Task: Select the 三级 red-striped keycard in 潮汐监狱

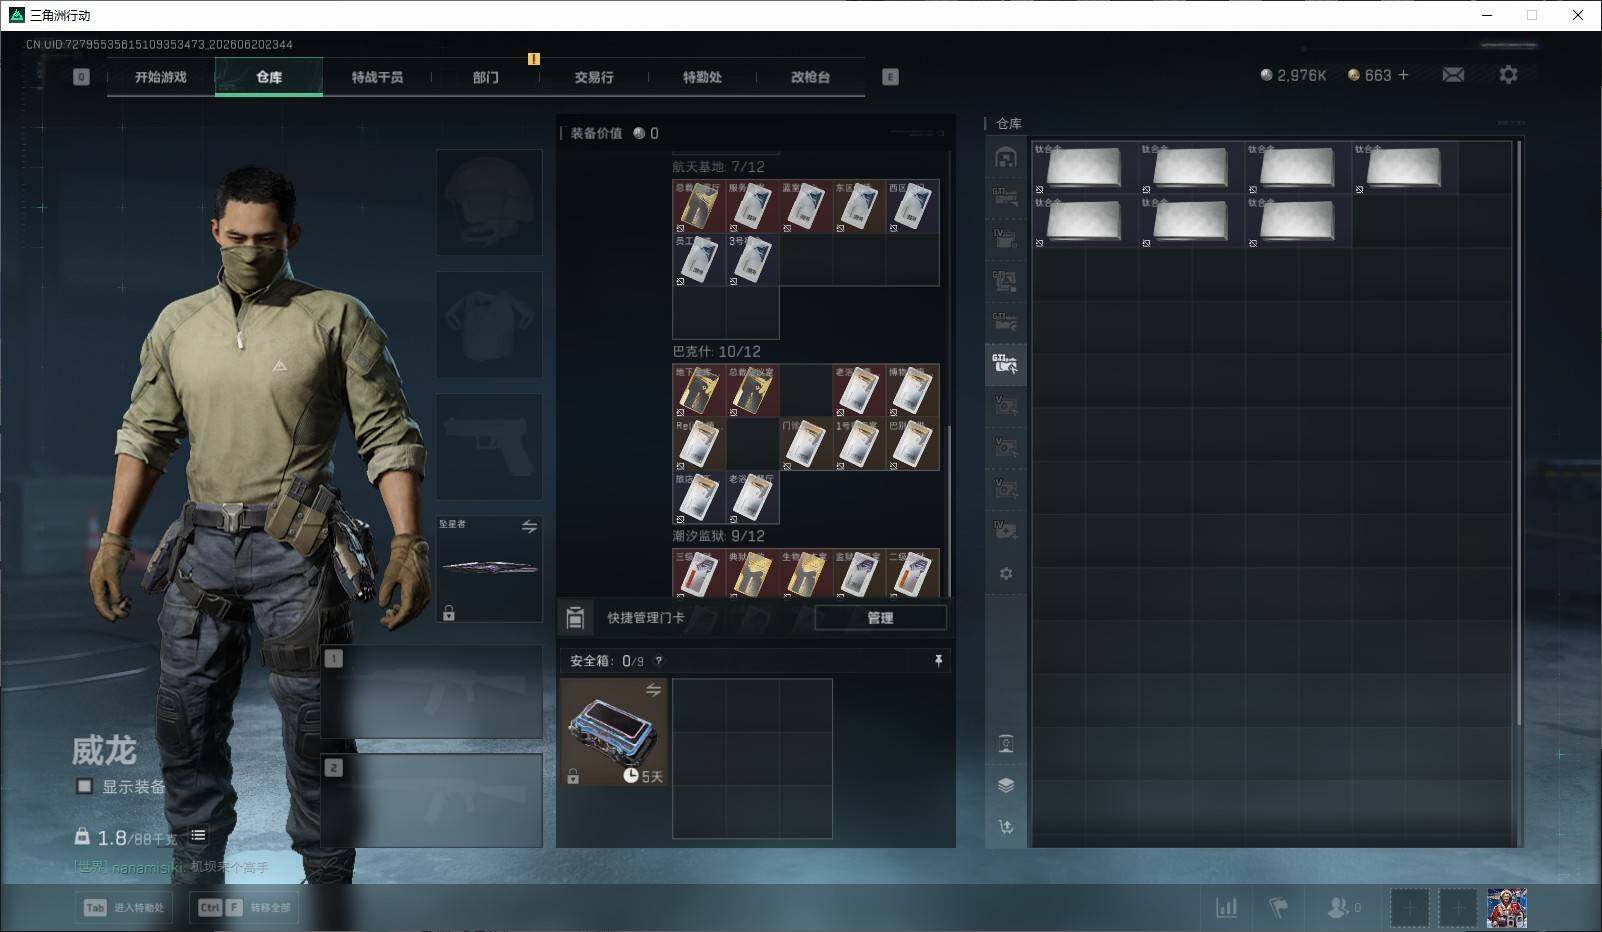Action: click(x=699, y=574)
